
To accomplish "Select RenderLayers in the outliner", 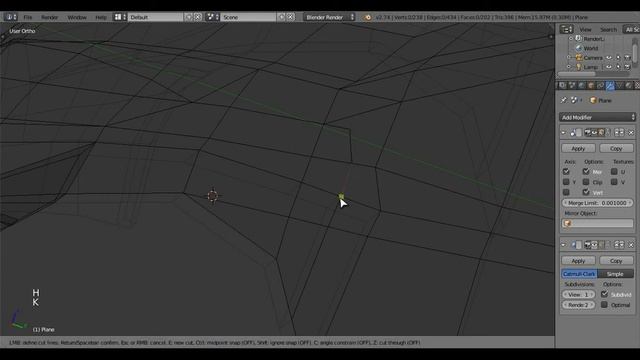I will pos(594,39).
